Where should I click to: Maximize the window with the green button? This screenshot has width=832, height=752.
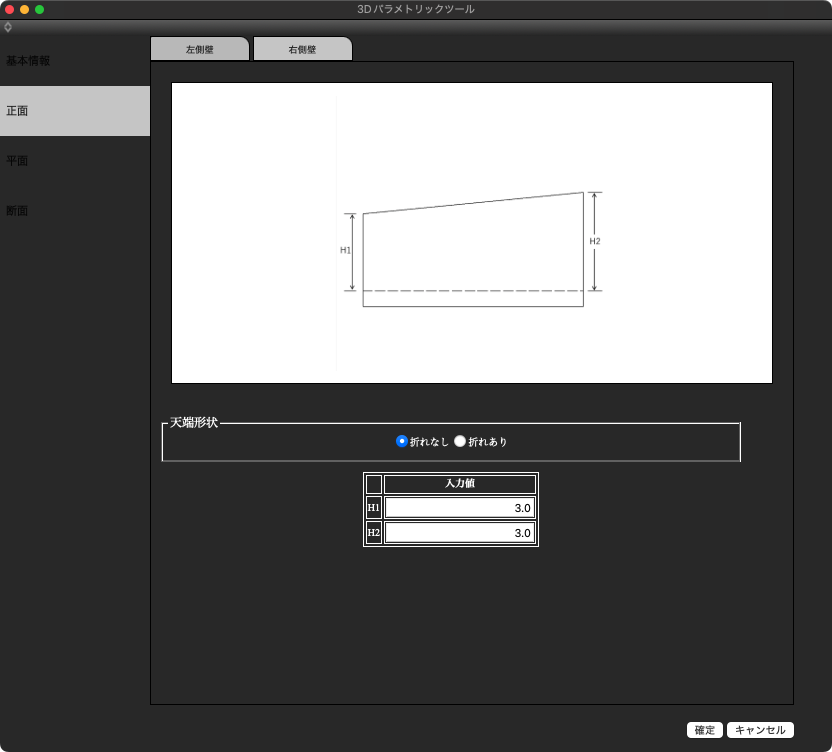click(40, 9)
